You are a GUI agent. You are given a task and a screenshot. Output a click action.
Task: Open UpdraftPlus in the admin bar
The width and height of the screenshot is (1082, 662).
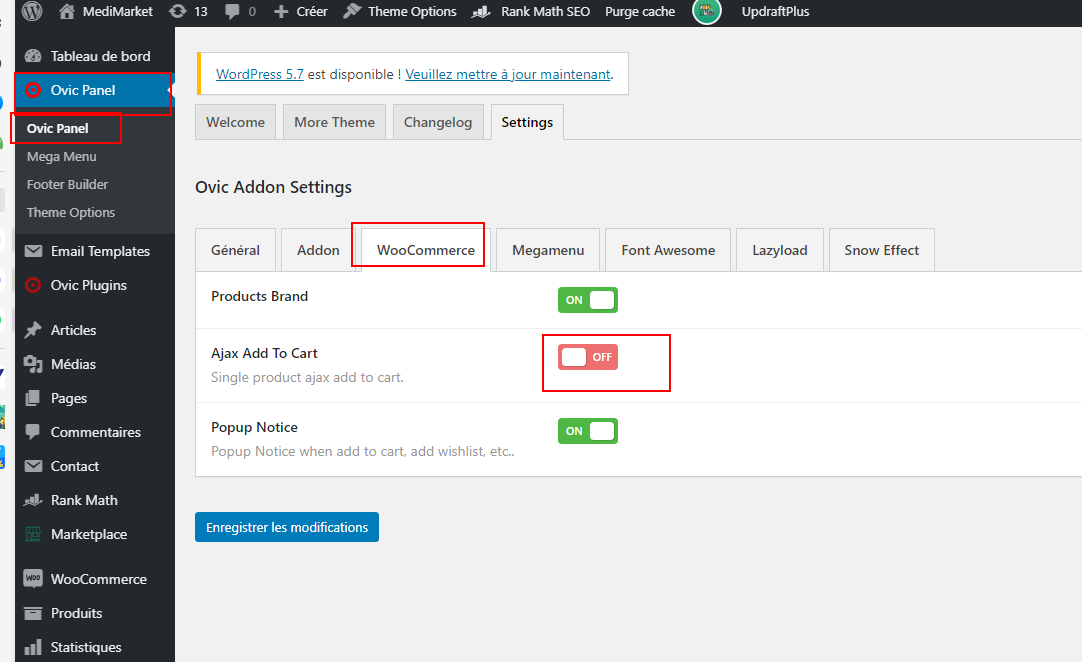click(776, 12)
